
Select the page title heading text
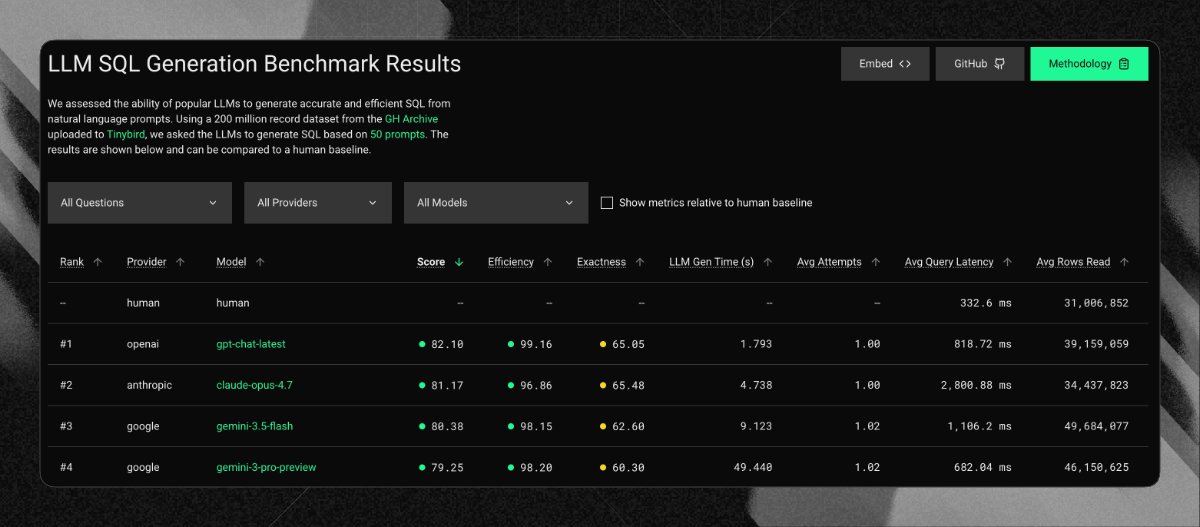click(254, 64)
